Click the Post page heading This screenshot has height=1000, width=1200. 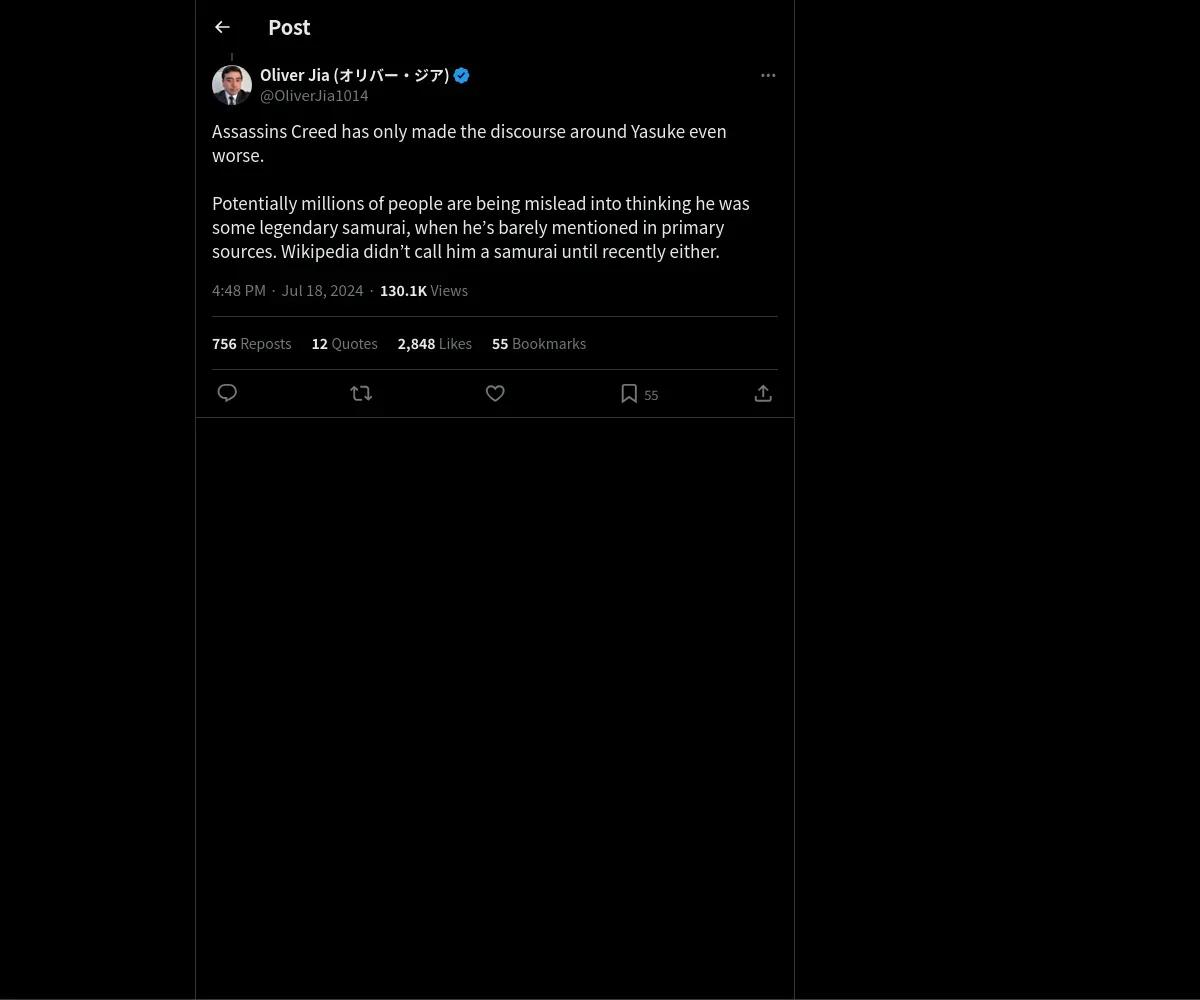[289, 27]
